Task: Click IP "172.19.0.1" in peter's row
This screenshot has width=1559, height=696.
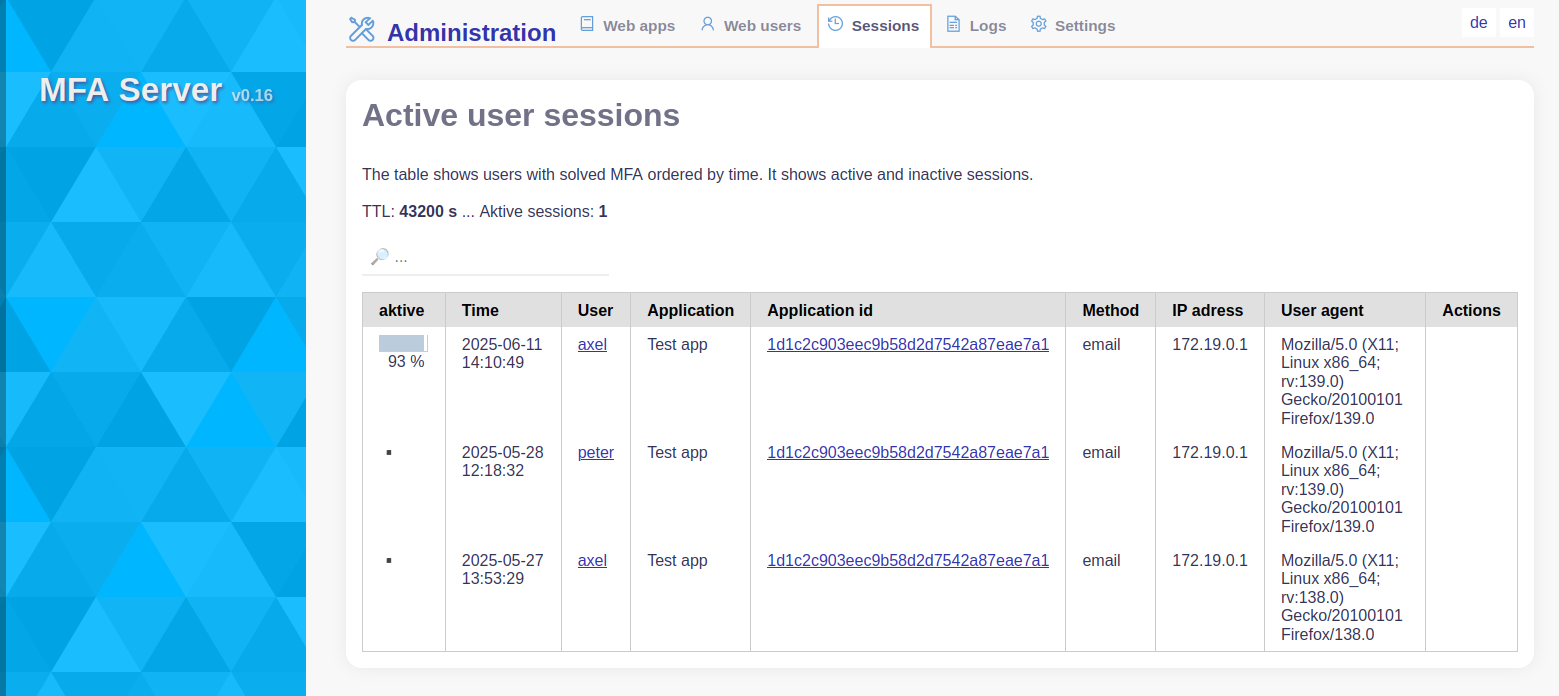Action: coord(1210,453)
